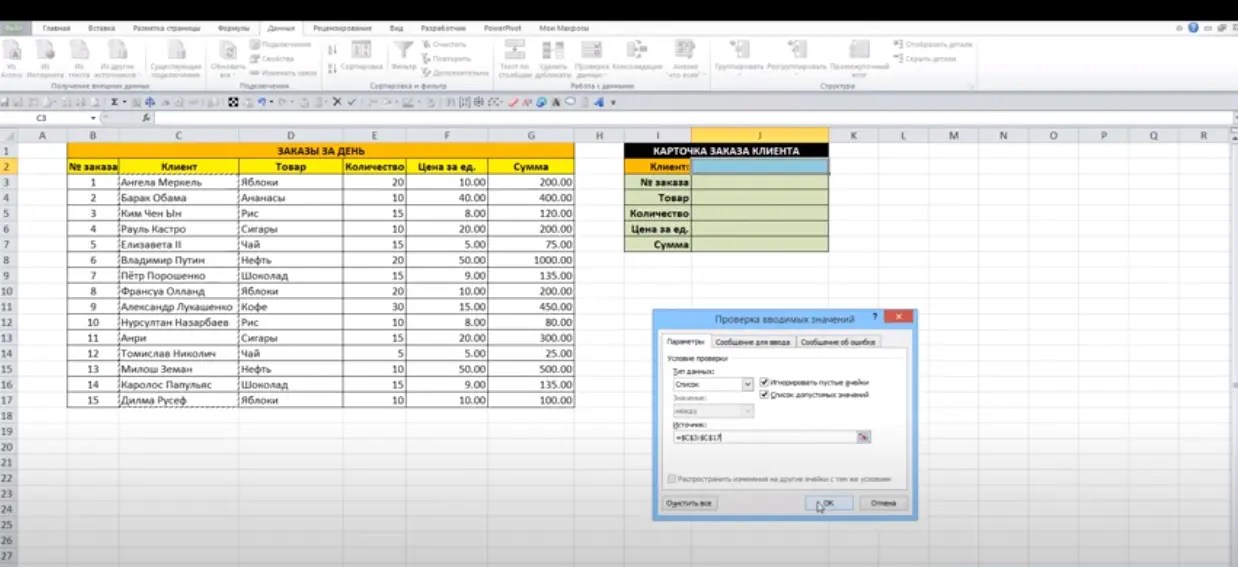Select cell next to Клиент: label

pos(760,167)
